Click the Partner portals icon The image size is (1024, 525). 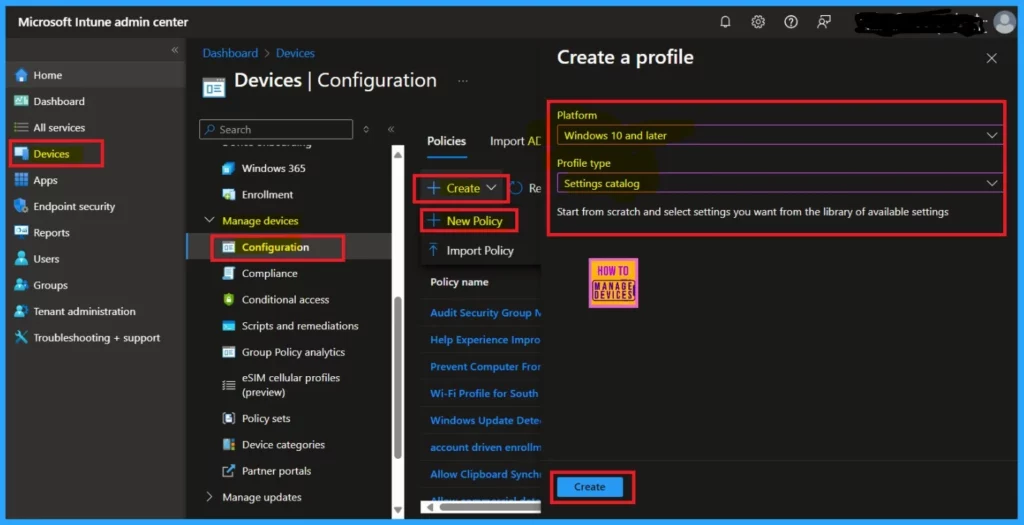(229, 471)
